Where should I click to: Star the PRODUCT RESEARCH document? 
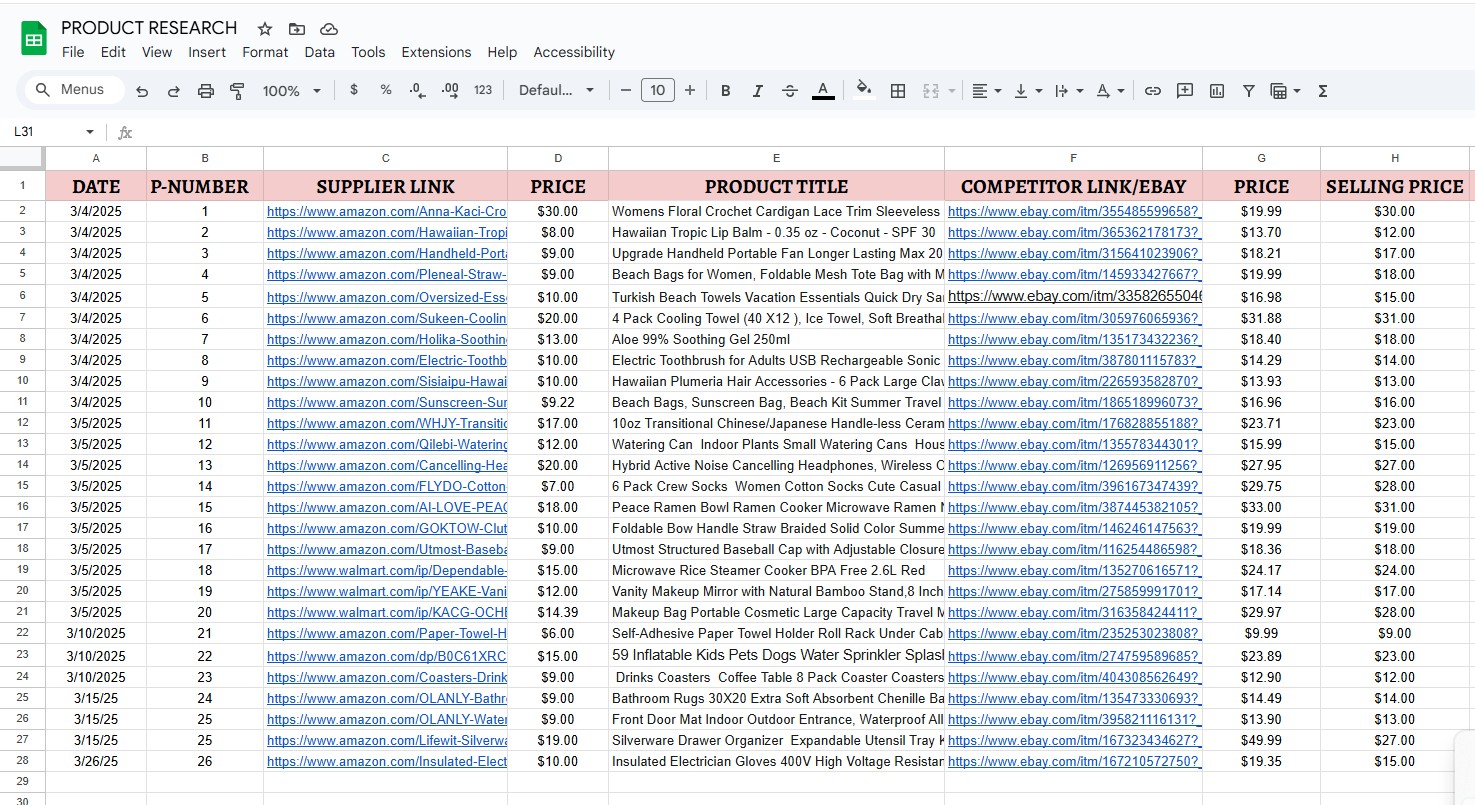(265, 29)
